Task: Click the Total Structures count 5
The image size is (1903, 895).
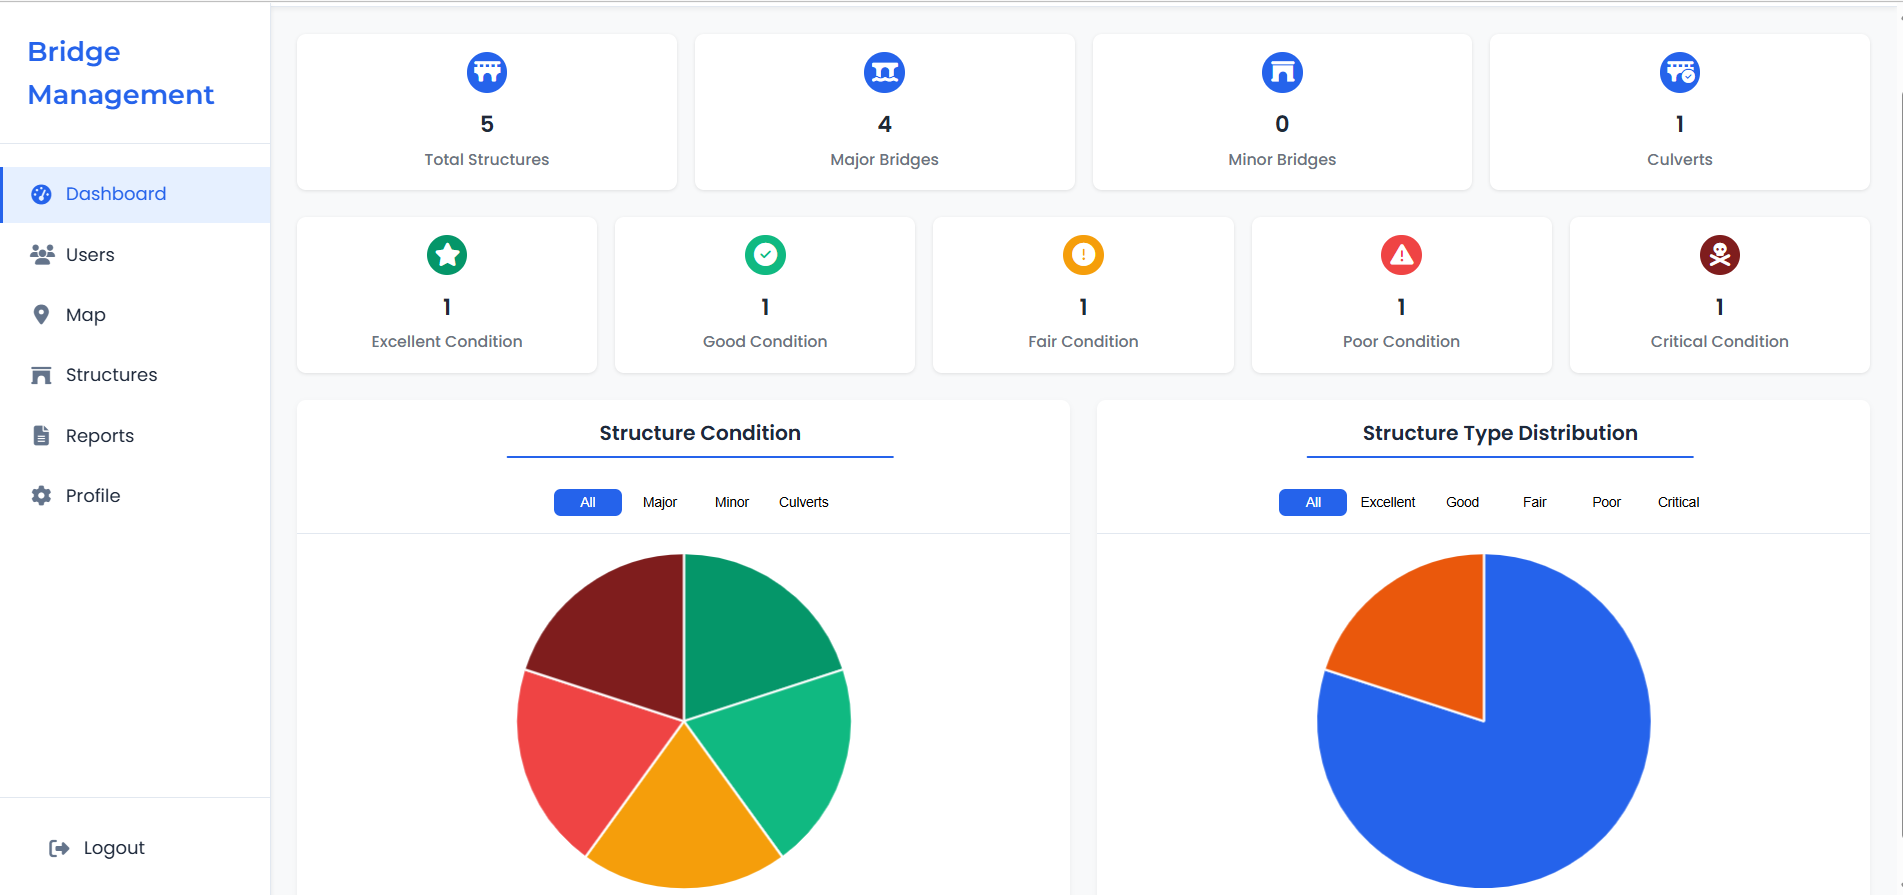Action: pyautogui.click(x=487, y=124)
